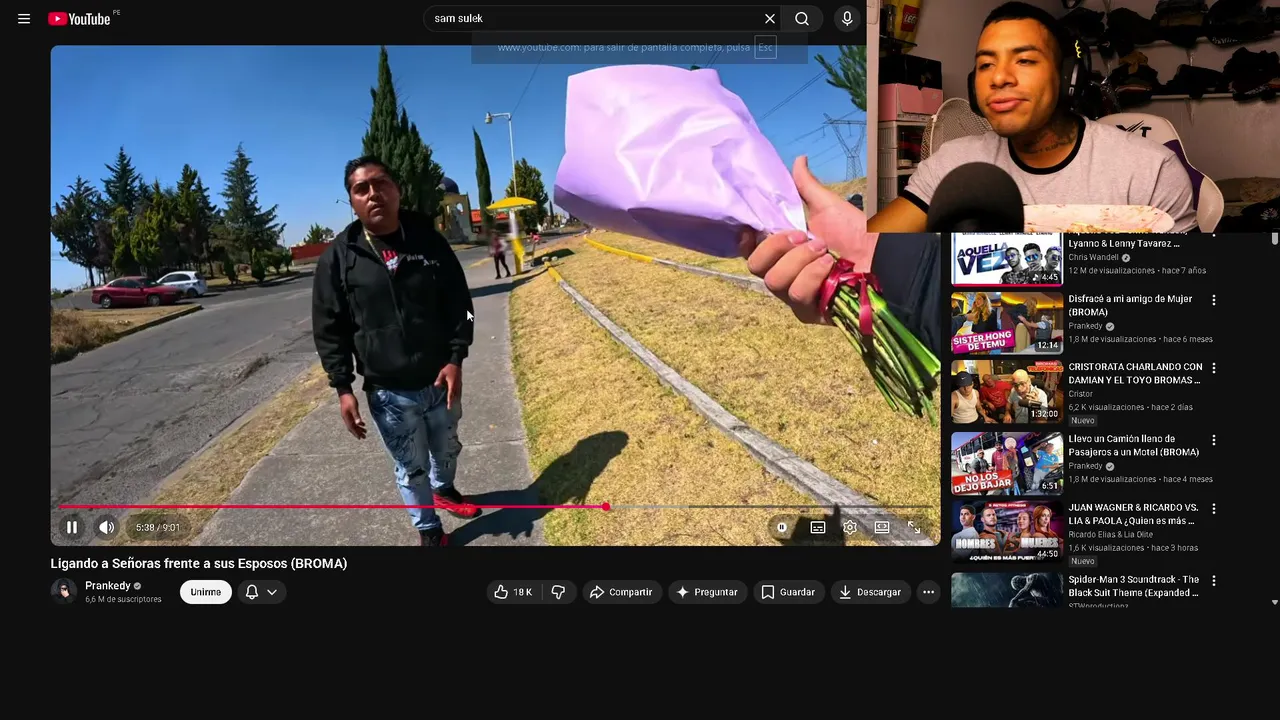The width and height of the screenshot is (1280, 720).
Task: Pause the playing video
Action: coord(72,527)
